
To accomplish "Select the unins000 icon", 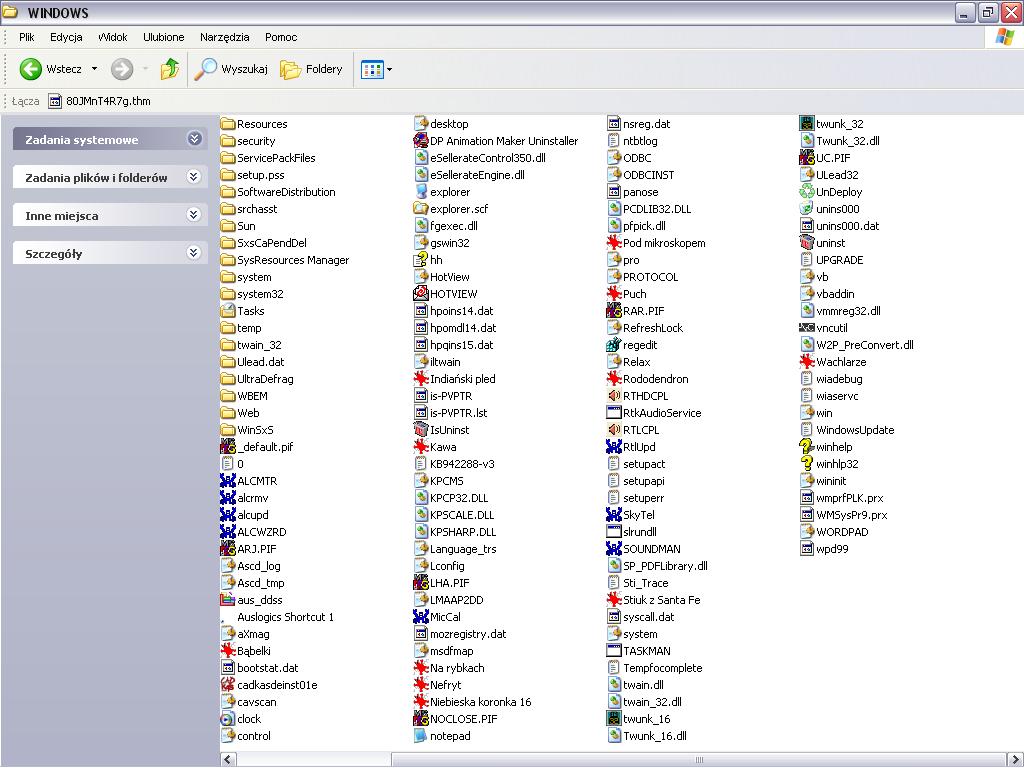I will 807,209.
